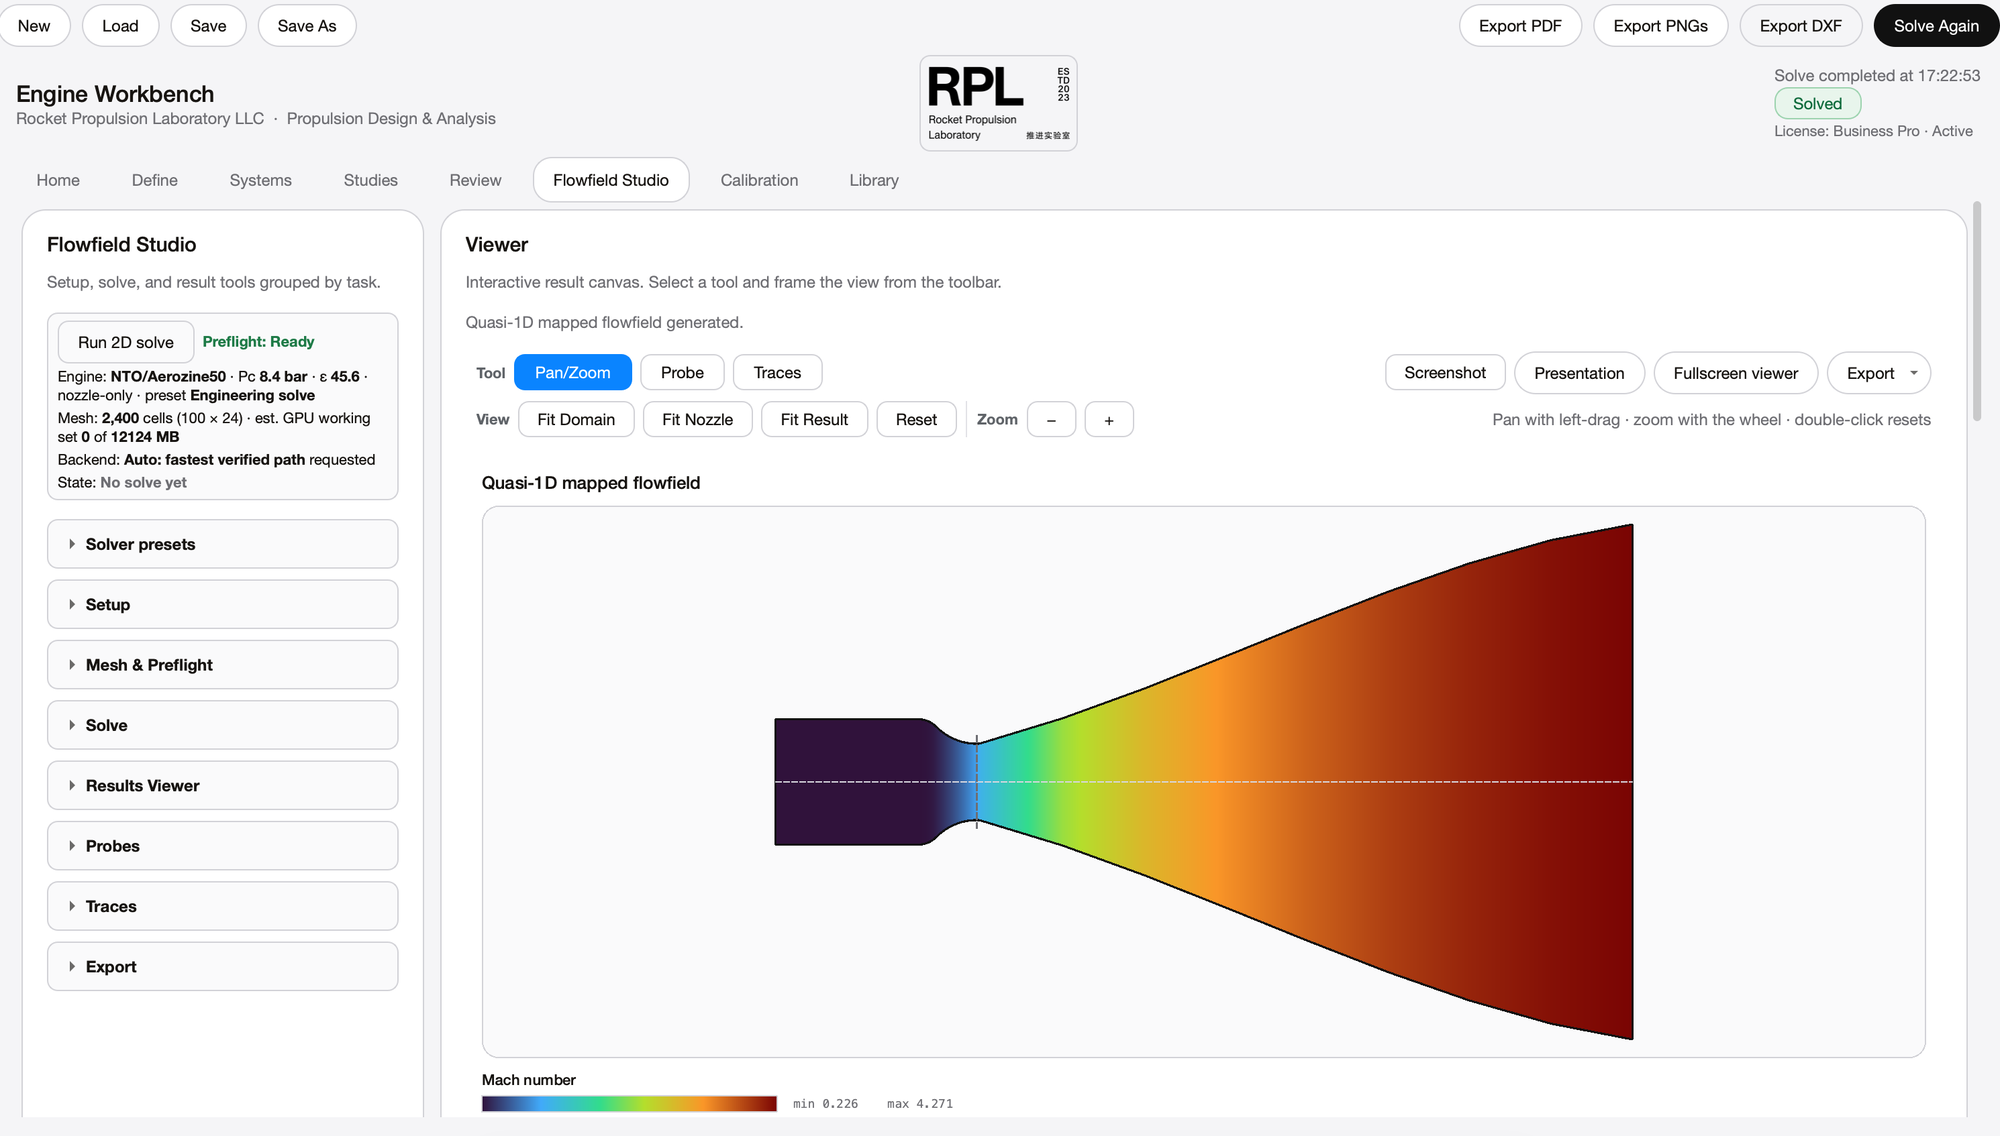
Task: Click 'Solve completed at 17:22:53' text
Action: click(x=1877, y=75)
